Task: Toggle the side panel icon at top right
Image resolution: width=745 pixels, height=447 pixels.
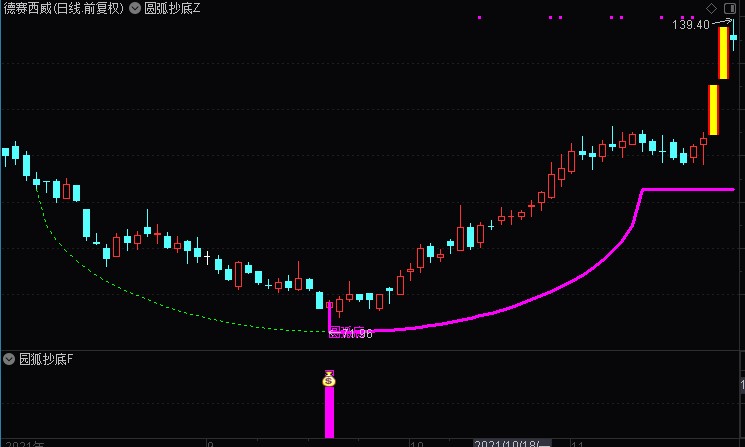Action: pyautogui.click(x=730, y=8)
